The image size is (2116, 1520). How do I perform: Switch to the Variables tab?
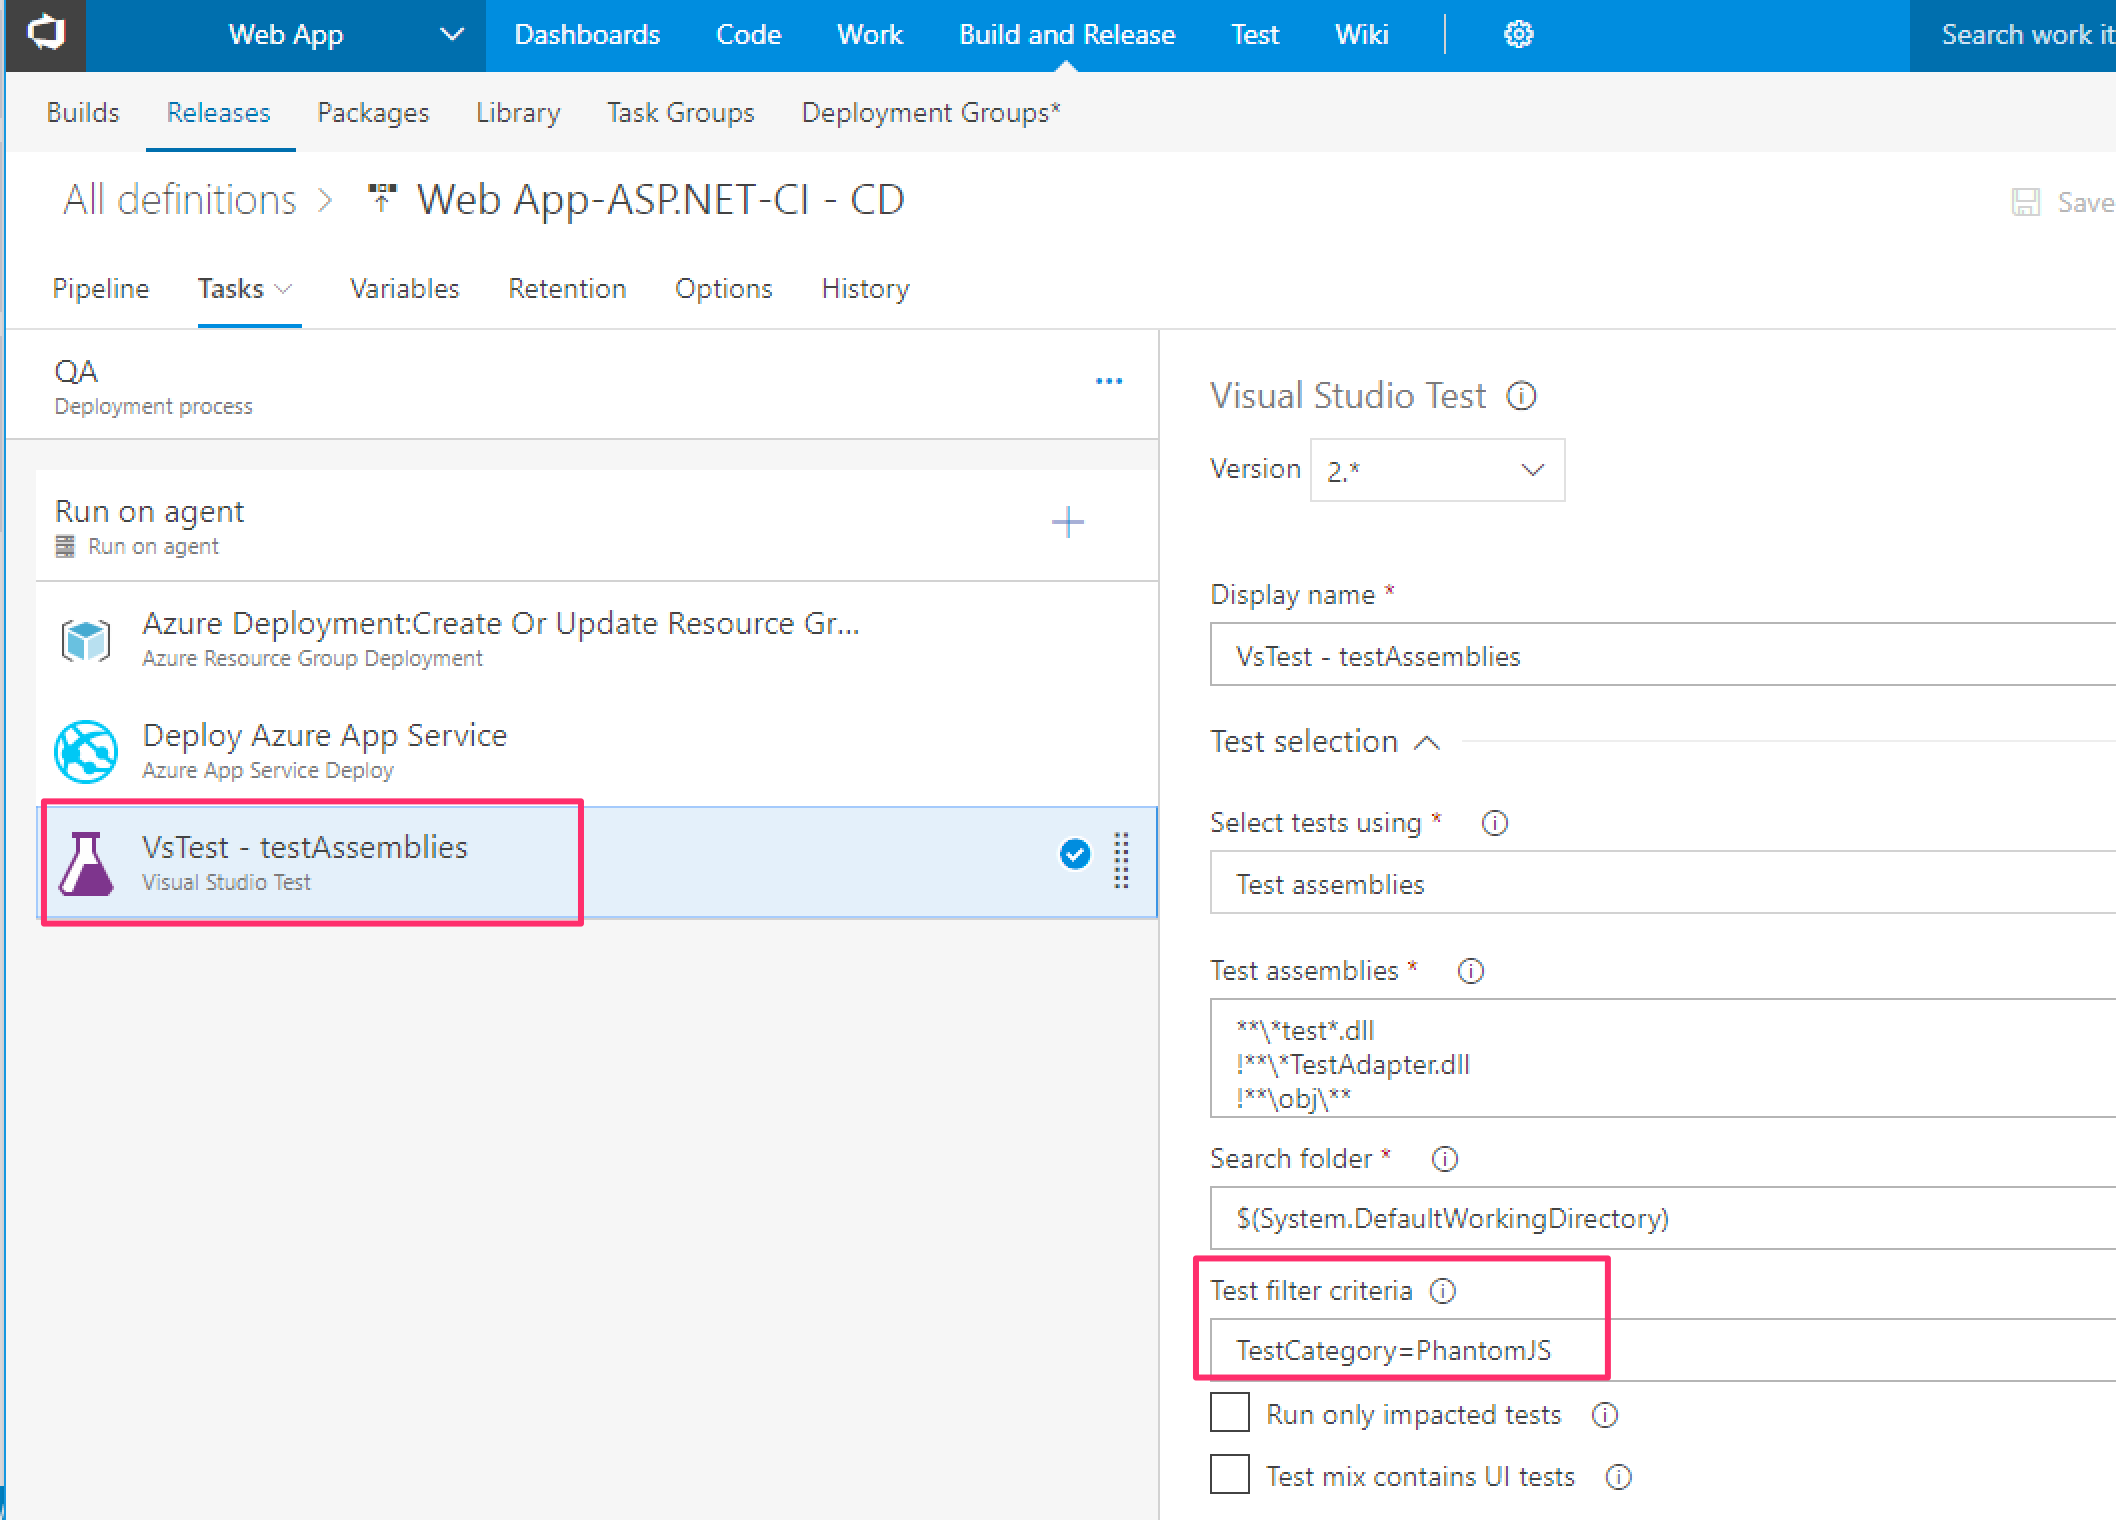click(404, 289)
